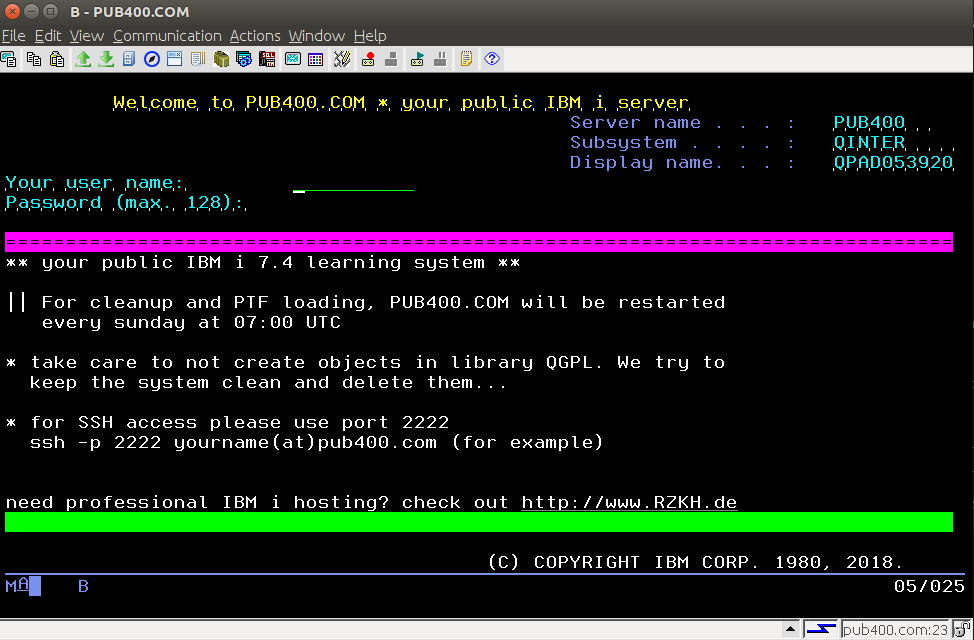Screen dimensions: 974x640
Task: Follow the http://www.RZKH.de link
Action: pyautogui.click(x=630, y=501)
